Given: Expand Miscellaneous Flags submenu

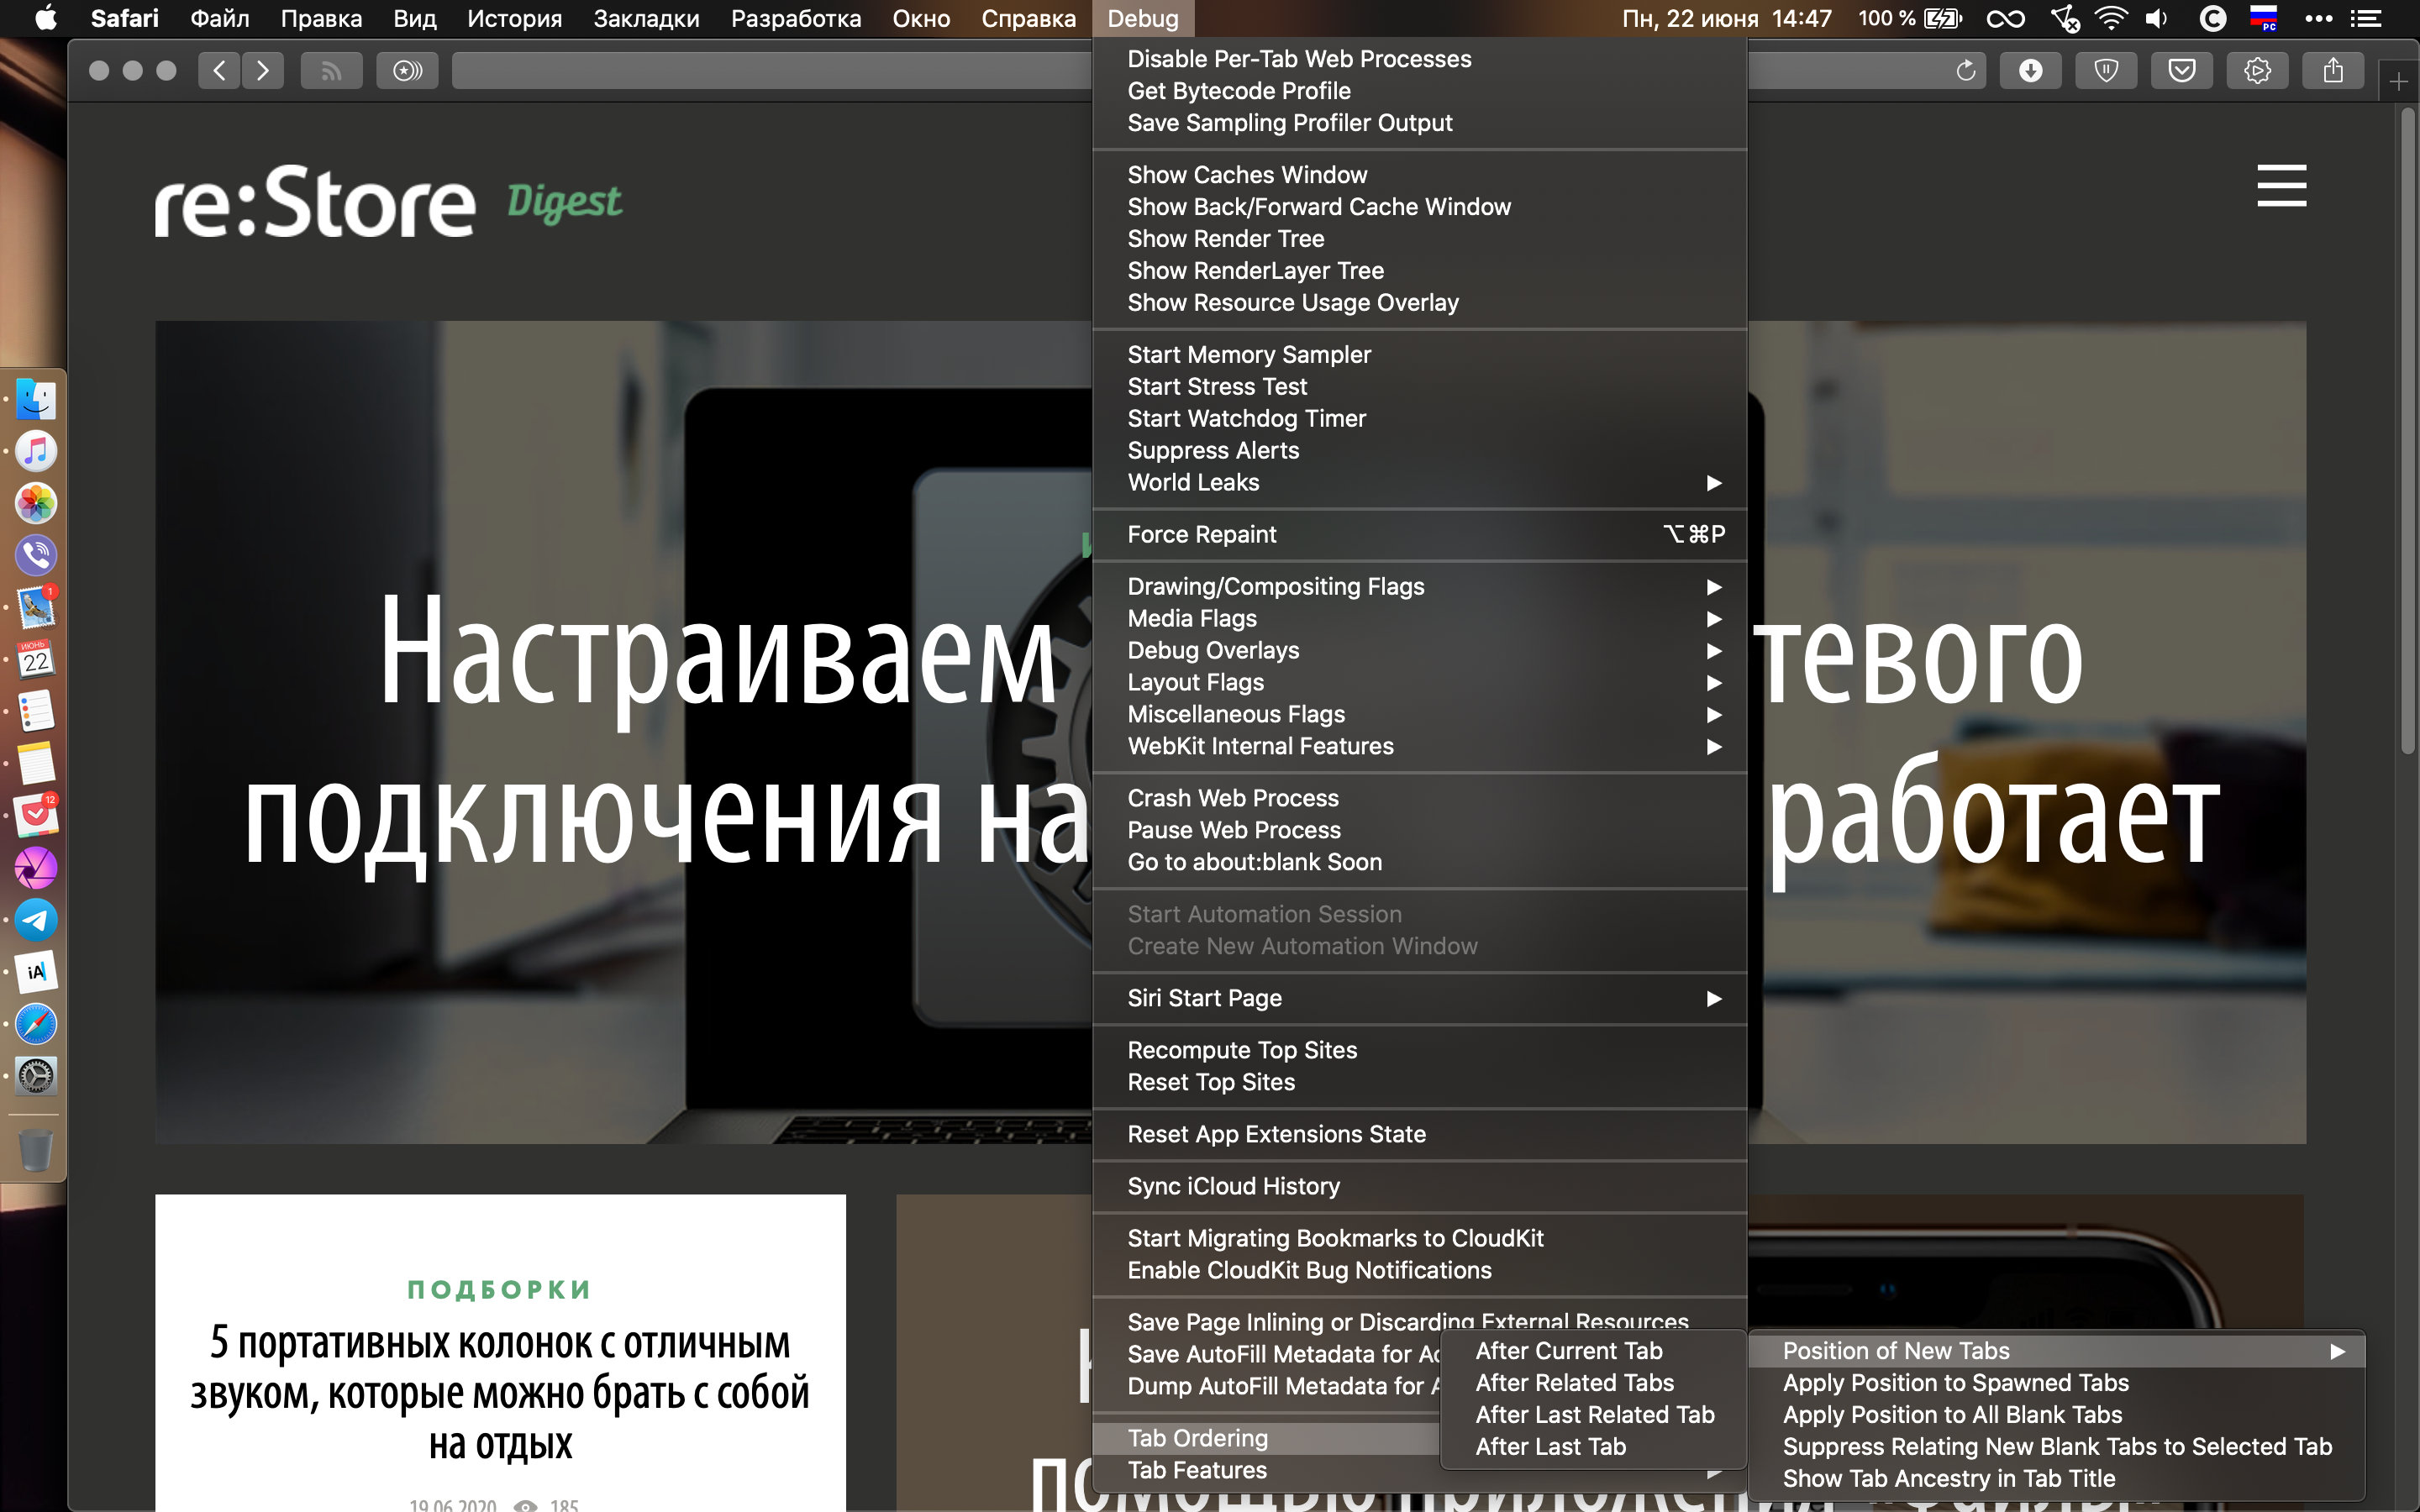Looking at the screenshot, I should 1420,715.
